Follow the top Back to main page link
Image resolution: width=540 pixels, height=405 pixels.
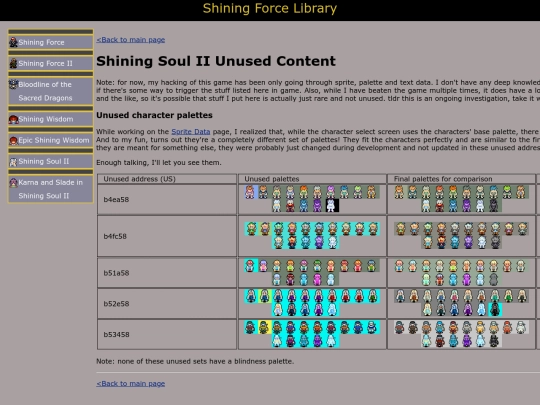coord(131,40)
